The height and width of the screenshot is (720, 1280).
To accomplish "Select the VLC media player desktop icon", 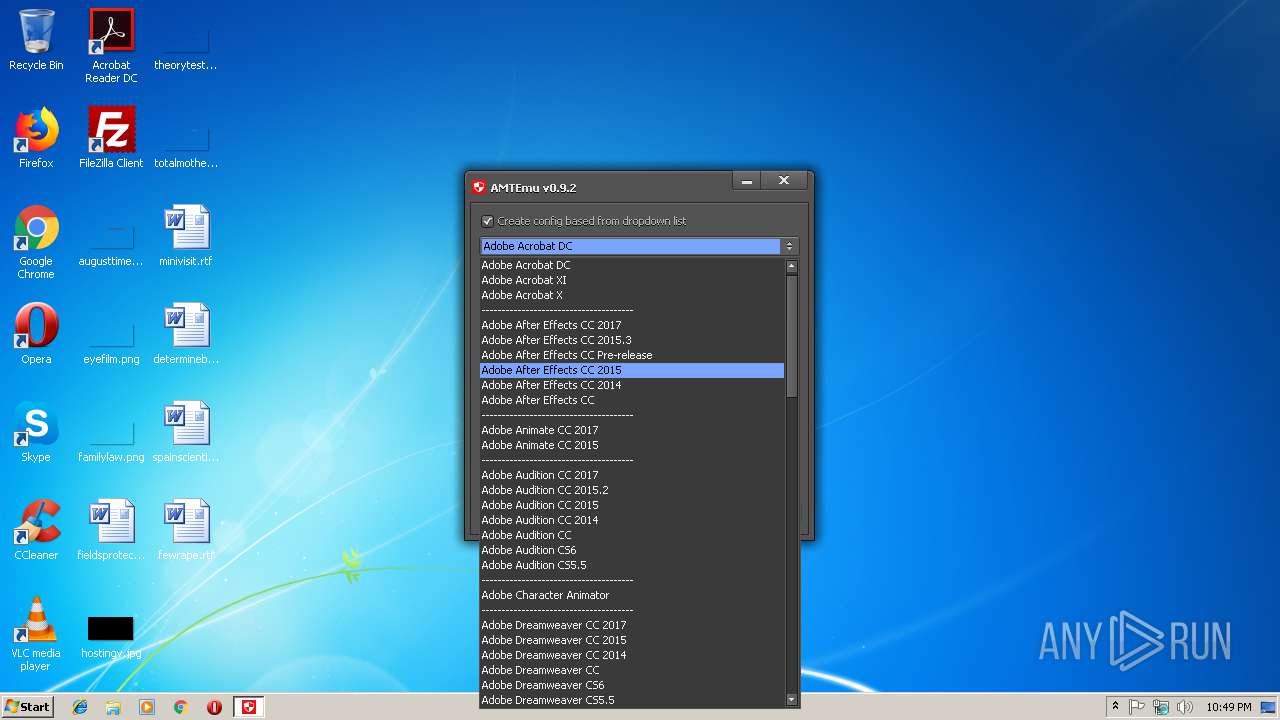I will (x=36, y=634).
